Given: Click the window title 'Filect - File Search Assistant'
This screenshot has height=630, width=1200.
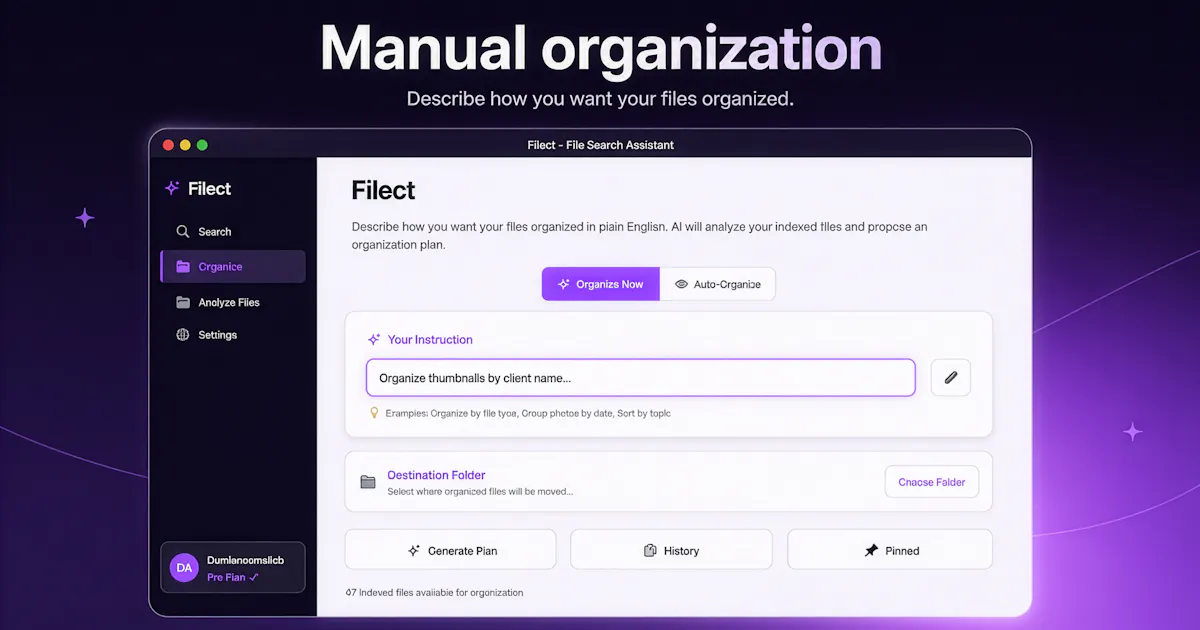Looking at the screenshot, I should (x=600, y=145).
